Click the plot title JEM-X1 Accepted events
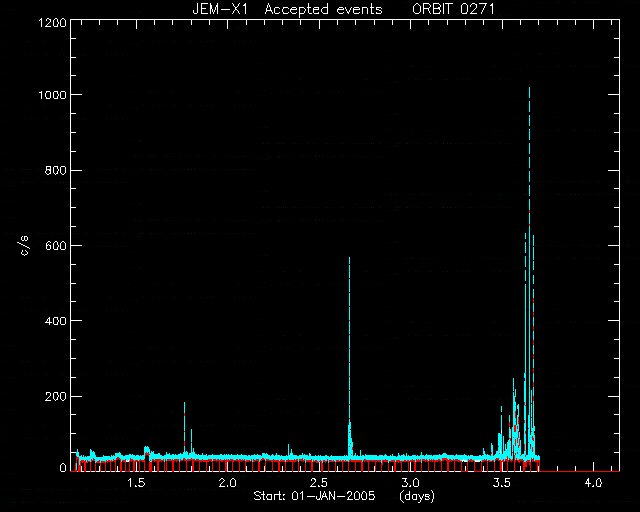 click(x=287, y=9)
